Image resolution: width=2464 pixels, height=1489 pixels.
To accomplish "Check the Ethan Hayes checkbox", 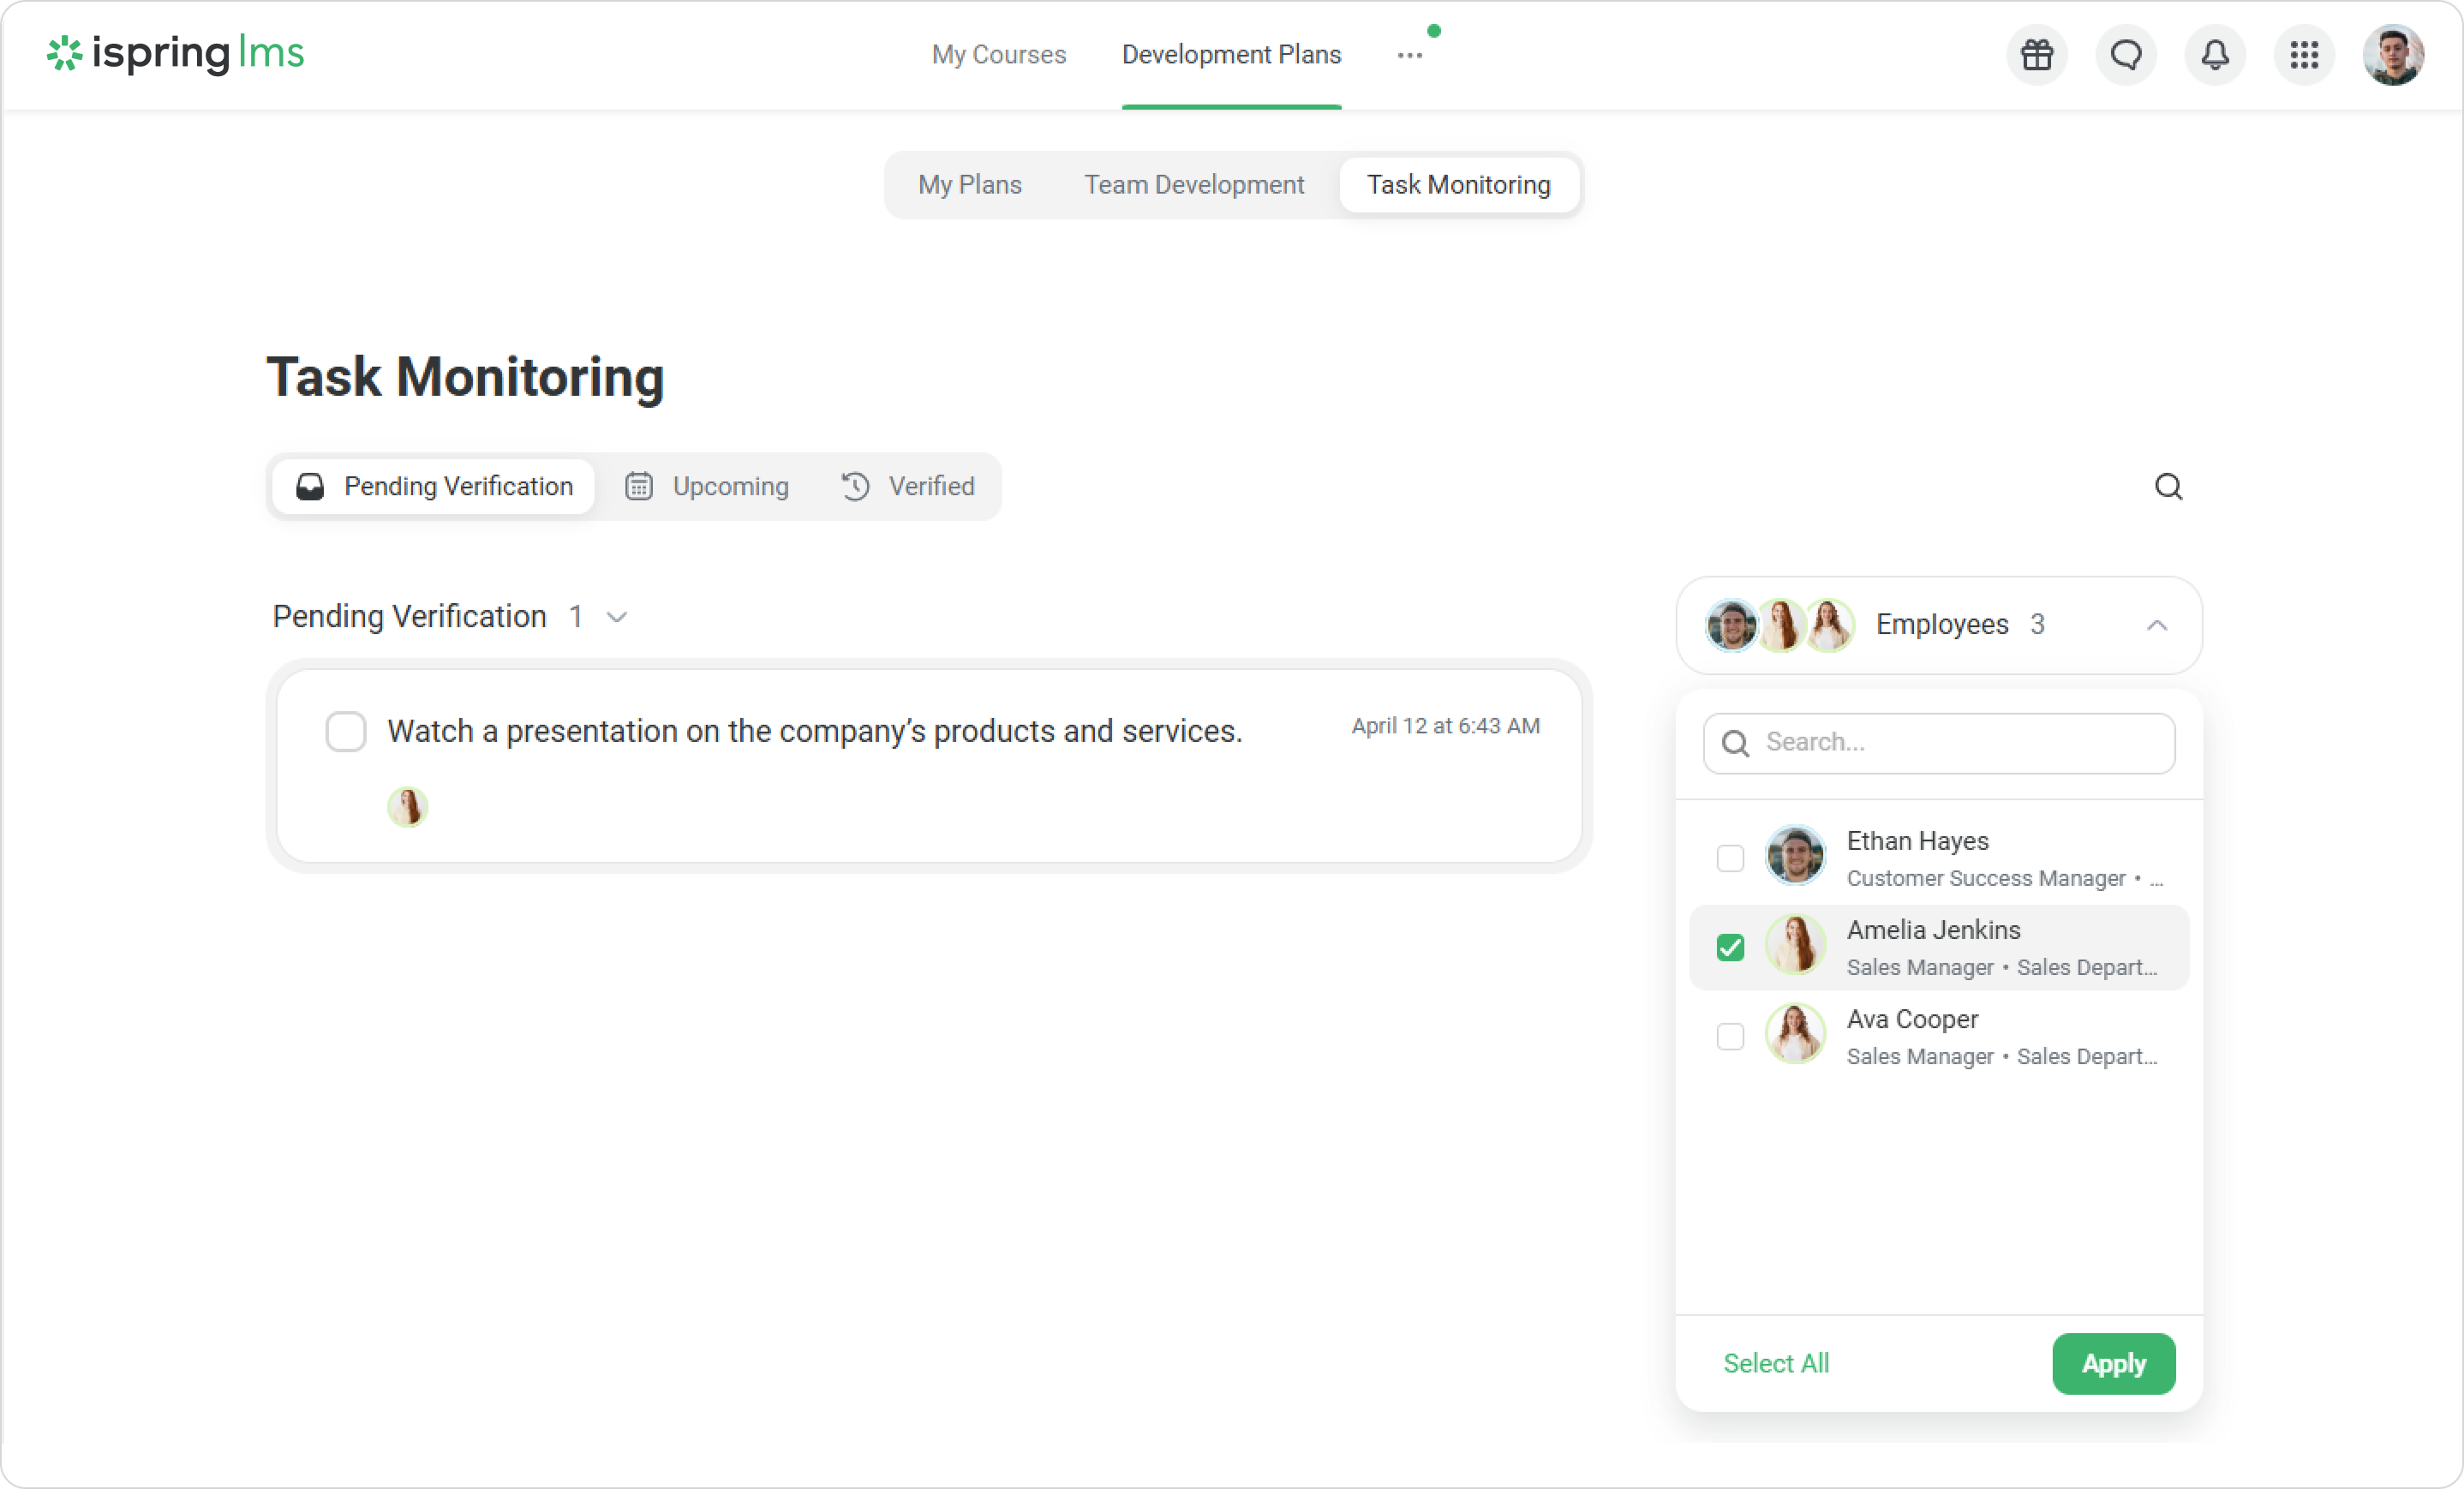I will point(1729,858).
